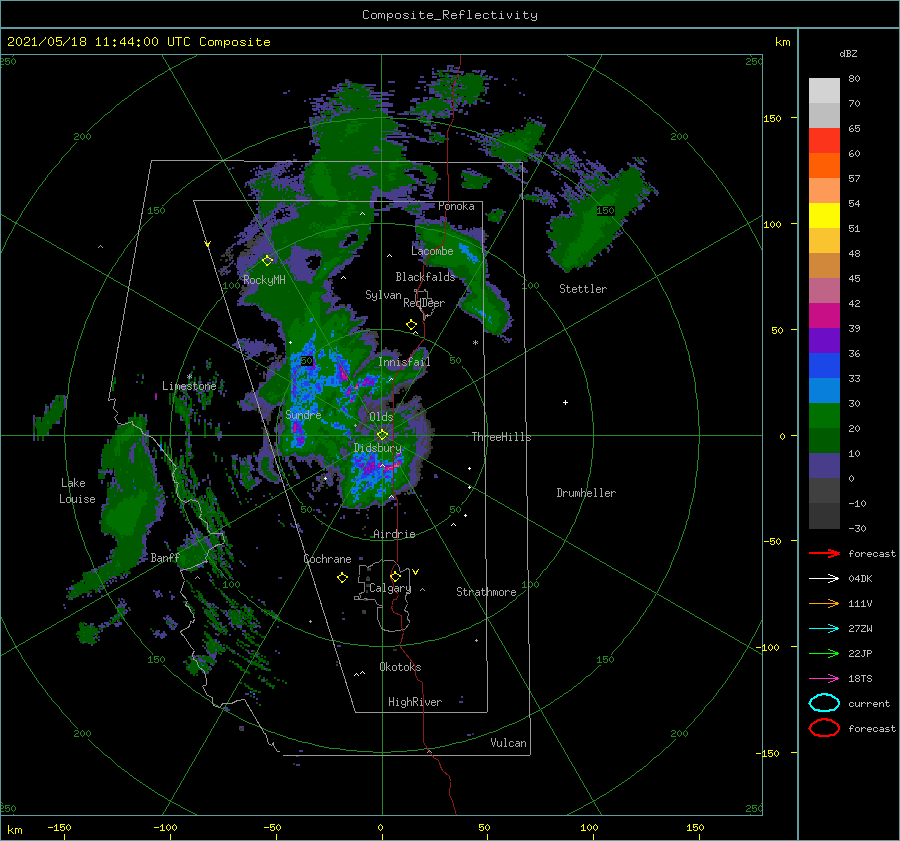The height and width of the screenshot is (841, 900).
Task: Click the Olds city label
Action: click(x=381, y=417)
